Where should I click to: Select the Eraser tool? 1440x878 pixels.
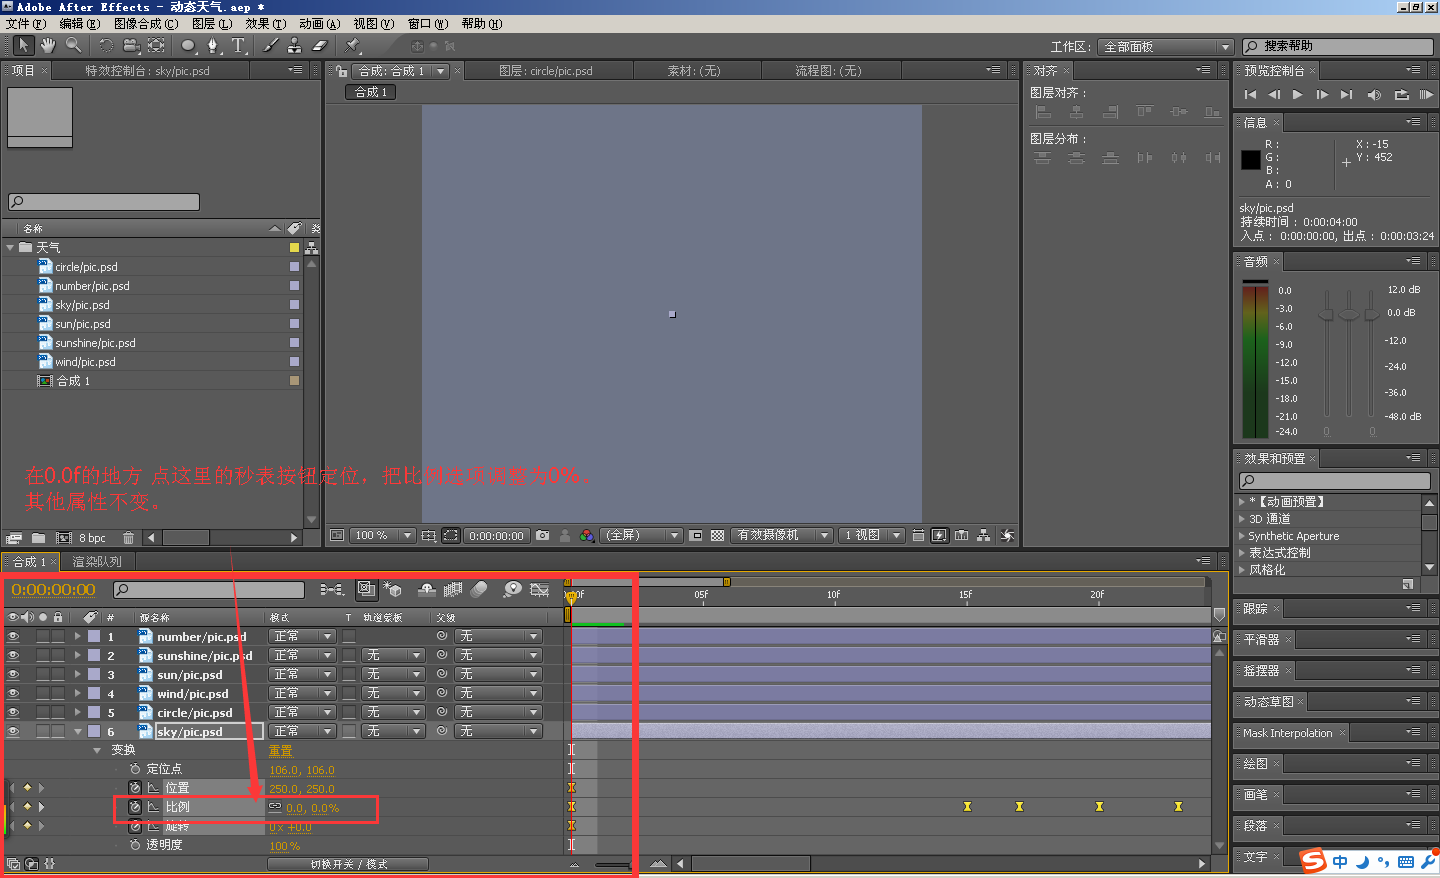(x=320, y=45)
